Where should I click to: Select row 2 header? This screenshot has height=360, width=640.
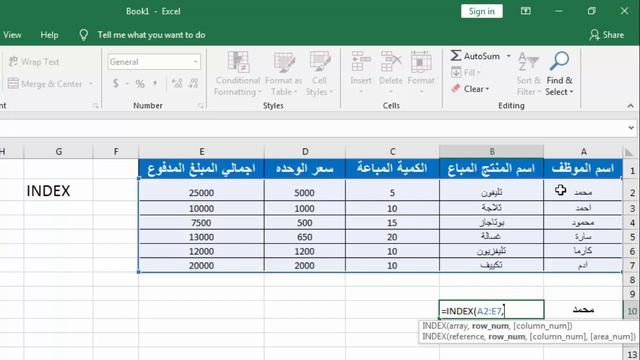pyautogui.click(x=632, y=192)
